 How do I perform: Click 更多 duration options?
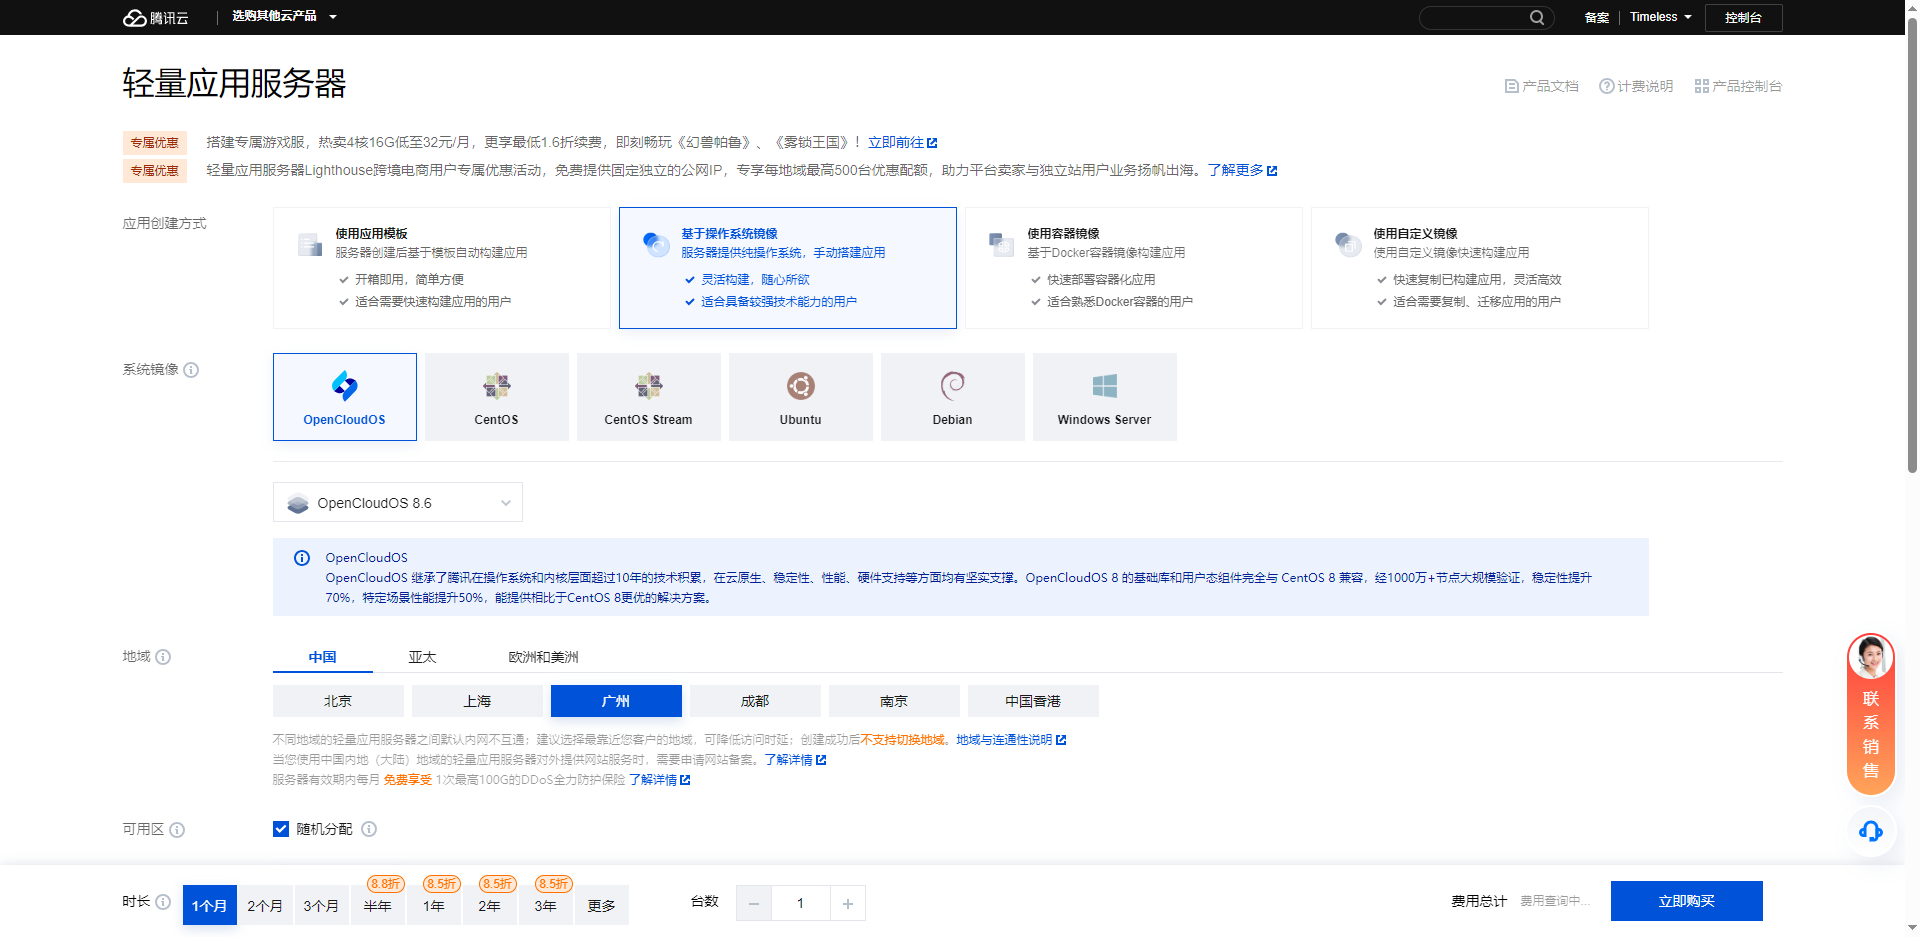[x=601, y=905]
